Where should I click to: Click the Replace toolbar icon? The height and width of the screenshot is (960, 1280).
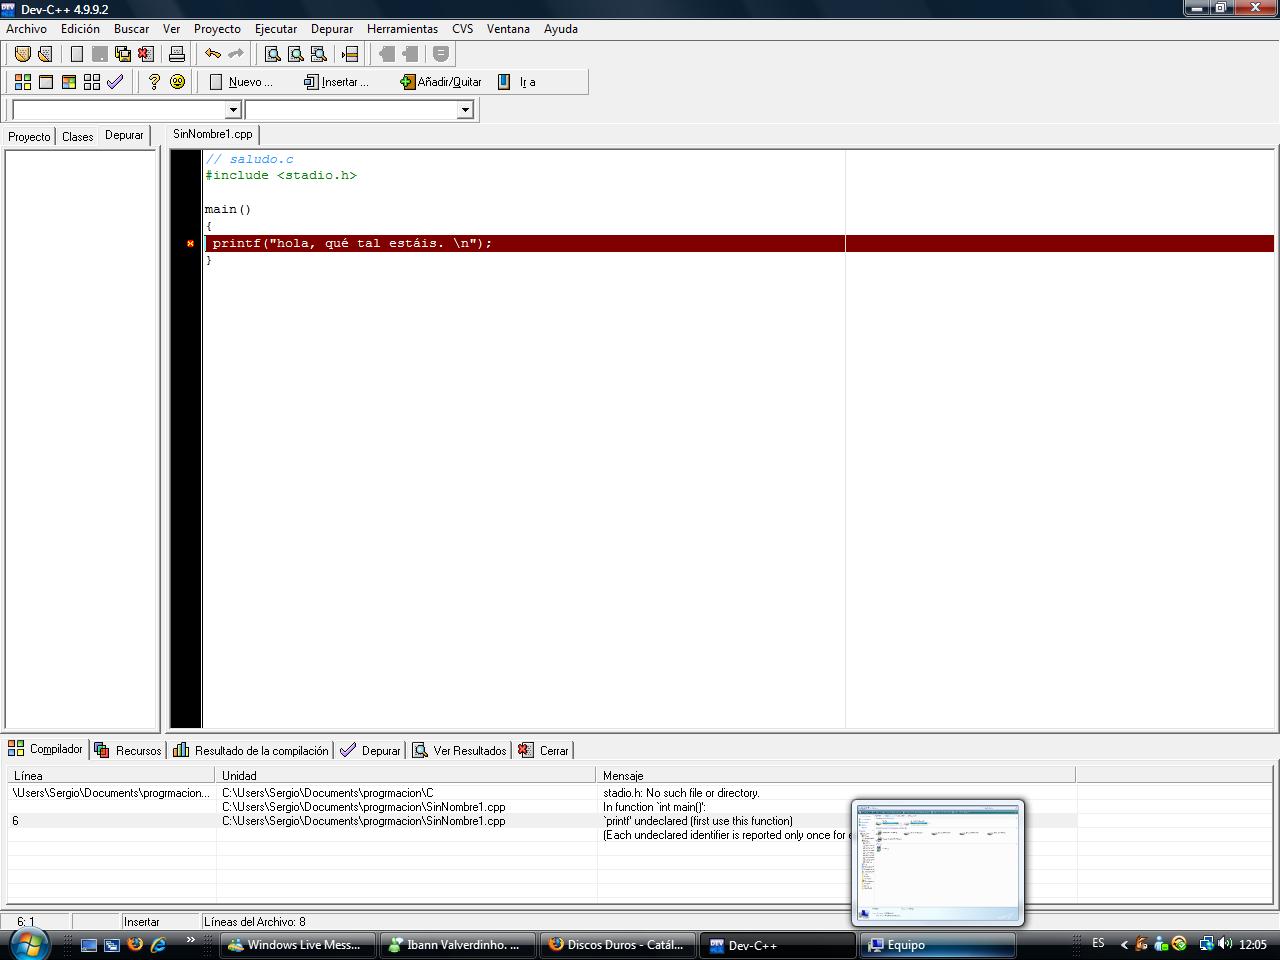tap(295, 54)
